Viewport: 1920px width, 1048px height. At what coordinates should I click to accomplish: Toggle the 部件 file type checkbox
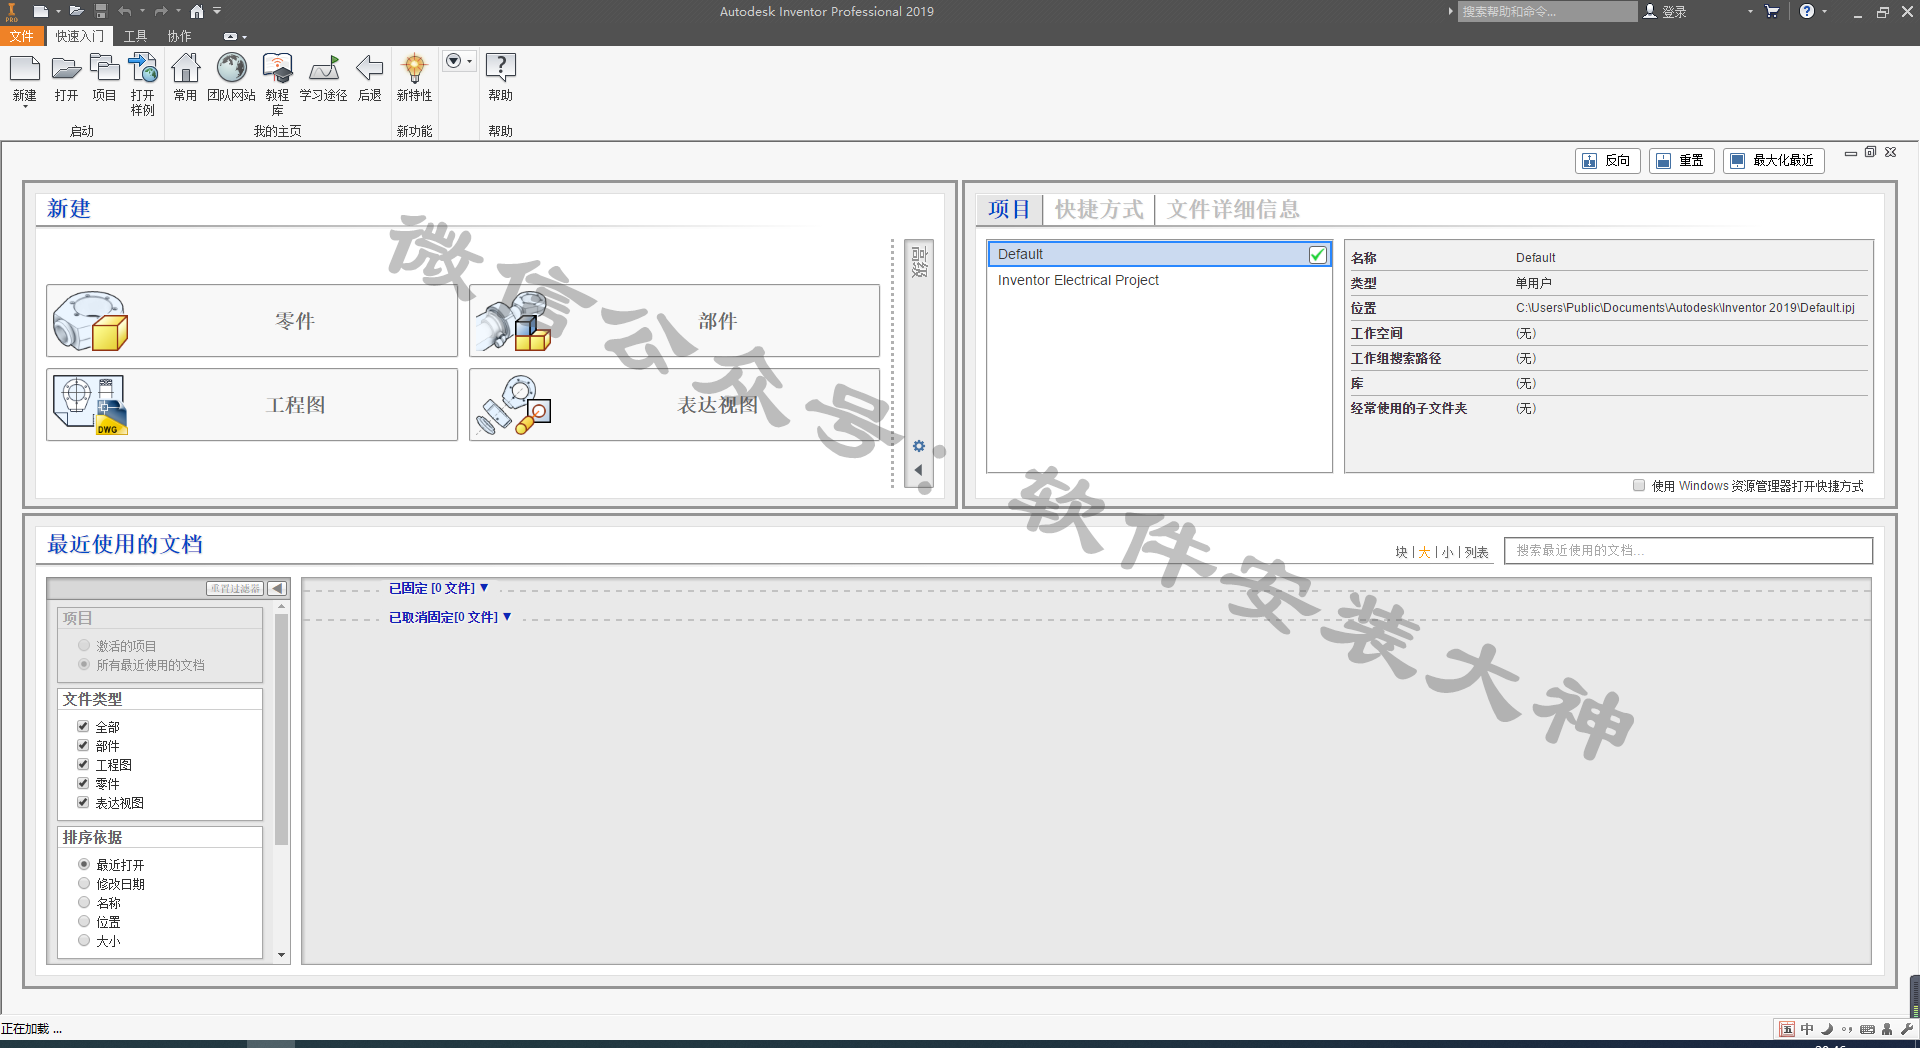[x=83, y=746]
